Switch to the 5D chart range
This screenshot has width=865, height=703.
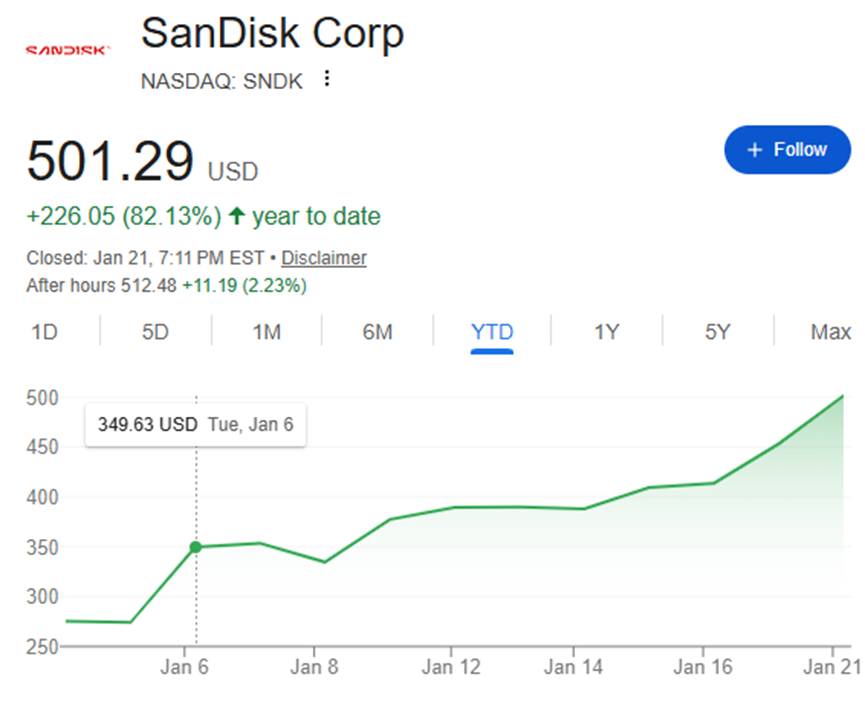pos(155,332)
